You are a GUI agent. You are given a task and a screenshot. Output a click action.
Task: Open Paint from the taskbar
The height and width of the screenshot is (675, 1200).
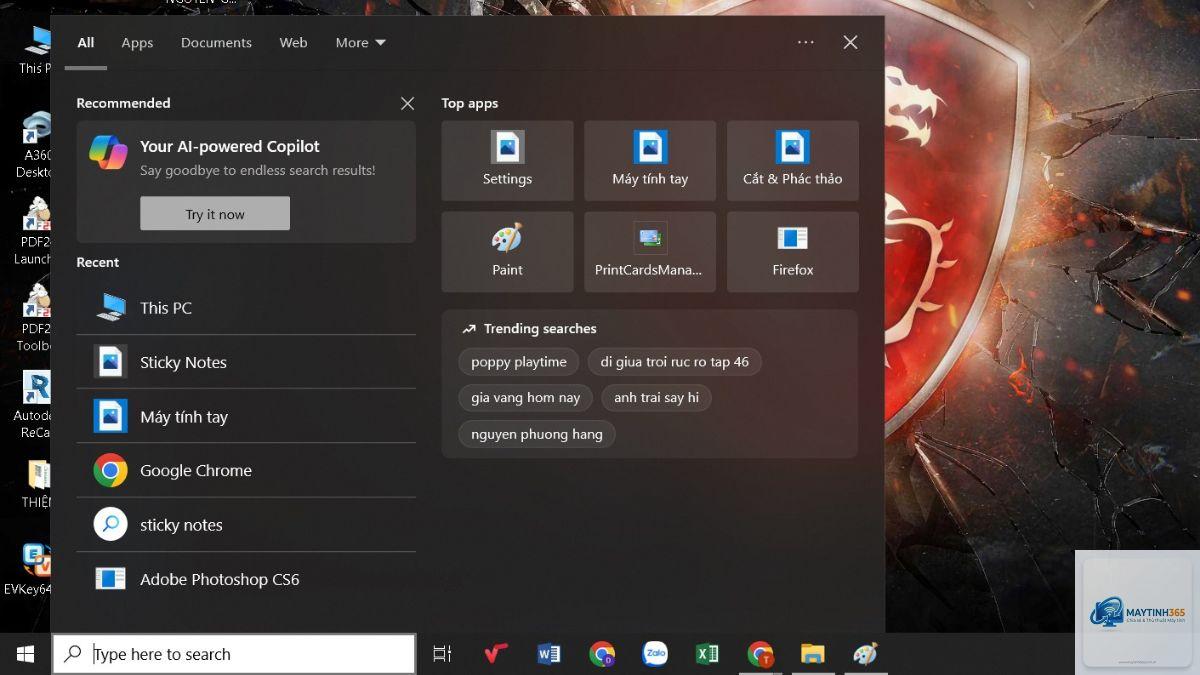point(865,654)
